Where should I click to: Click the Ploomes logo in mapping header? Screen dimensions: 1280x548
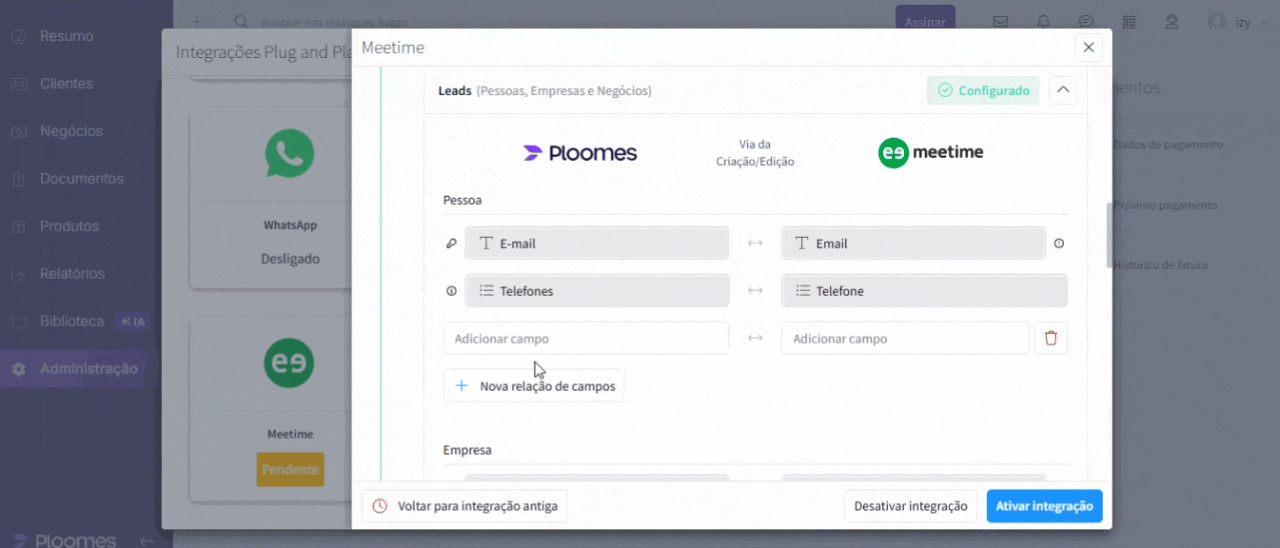tap(580, 153)
